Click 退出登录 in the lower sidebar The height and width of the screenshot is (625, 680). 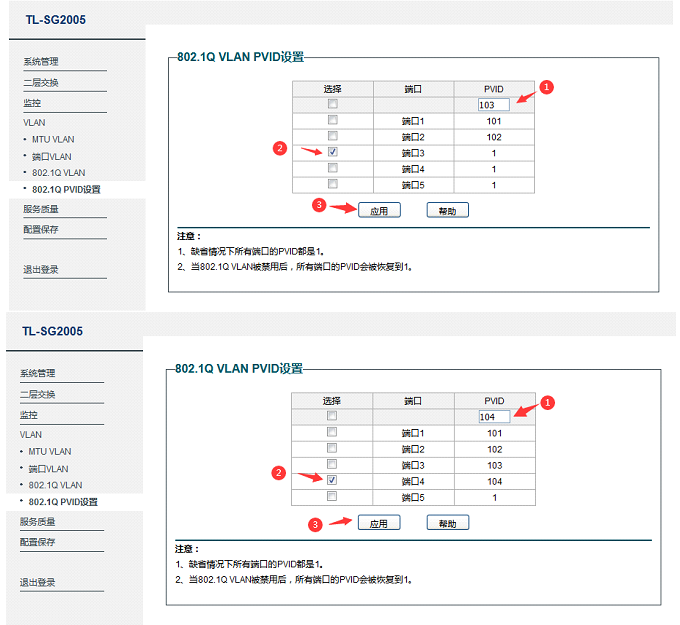pos(38,582)
